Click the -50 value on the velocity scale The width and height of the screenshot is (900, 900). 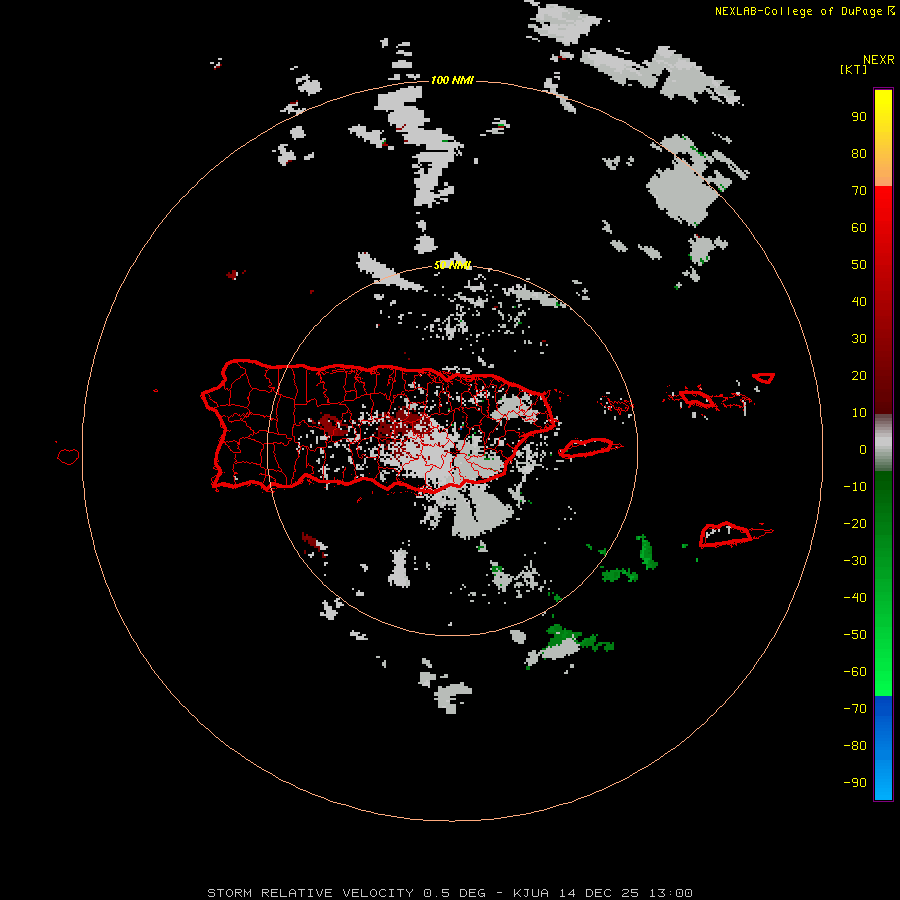click(855, 634)
